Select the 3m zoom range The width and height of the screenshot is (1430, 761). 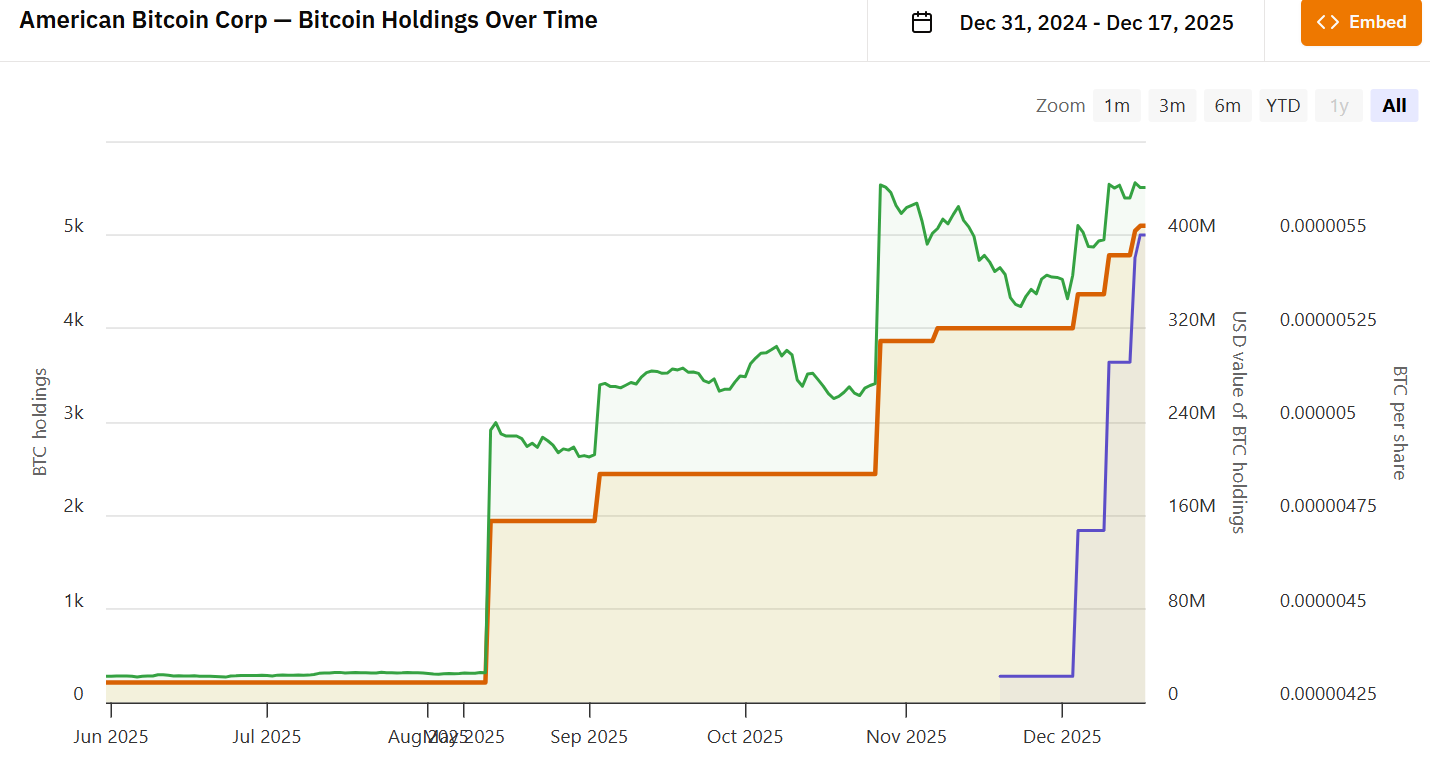(1172, 105)
